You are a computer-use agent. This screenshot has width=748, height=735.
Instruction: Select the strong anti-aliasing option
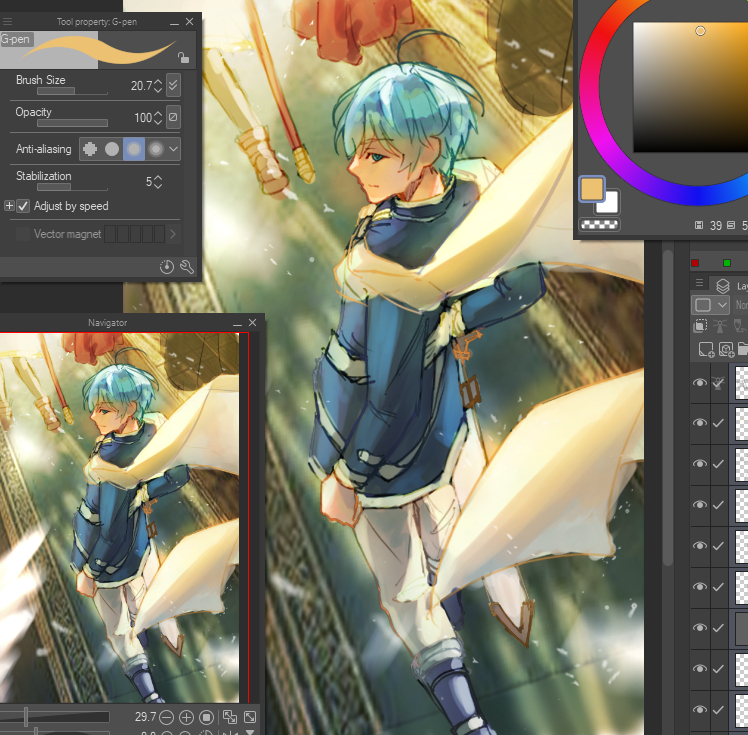(156, 149)
